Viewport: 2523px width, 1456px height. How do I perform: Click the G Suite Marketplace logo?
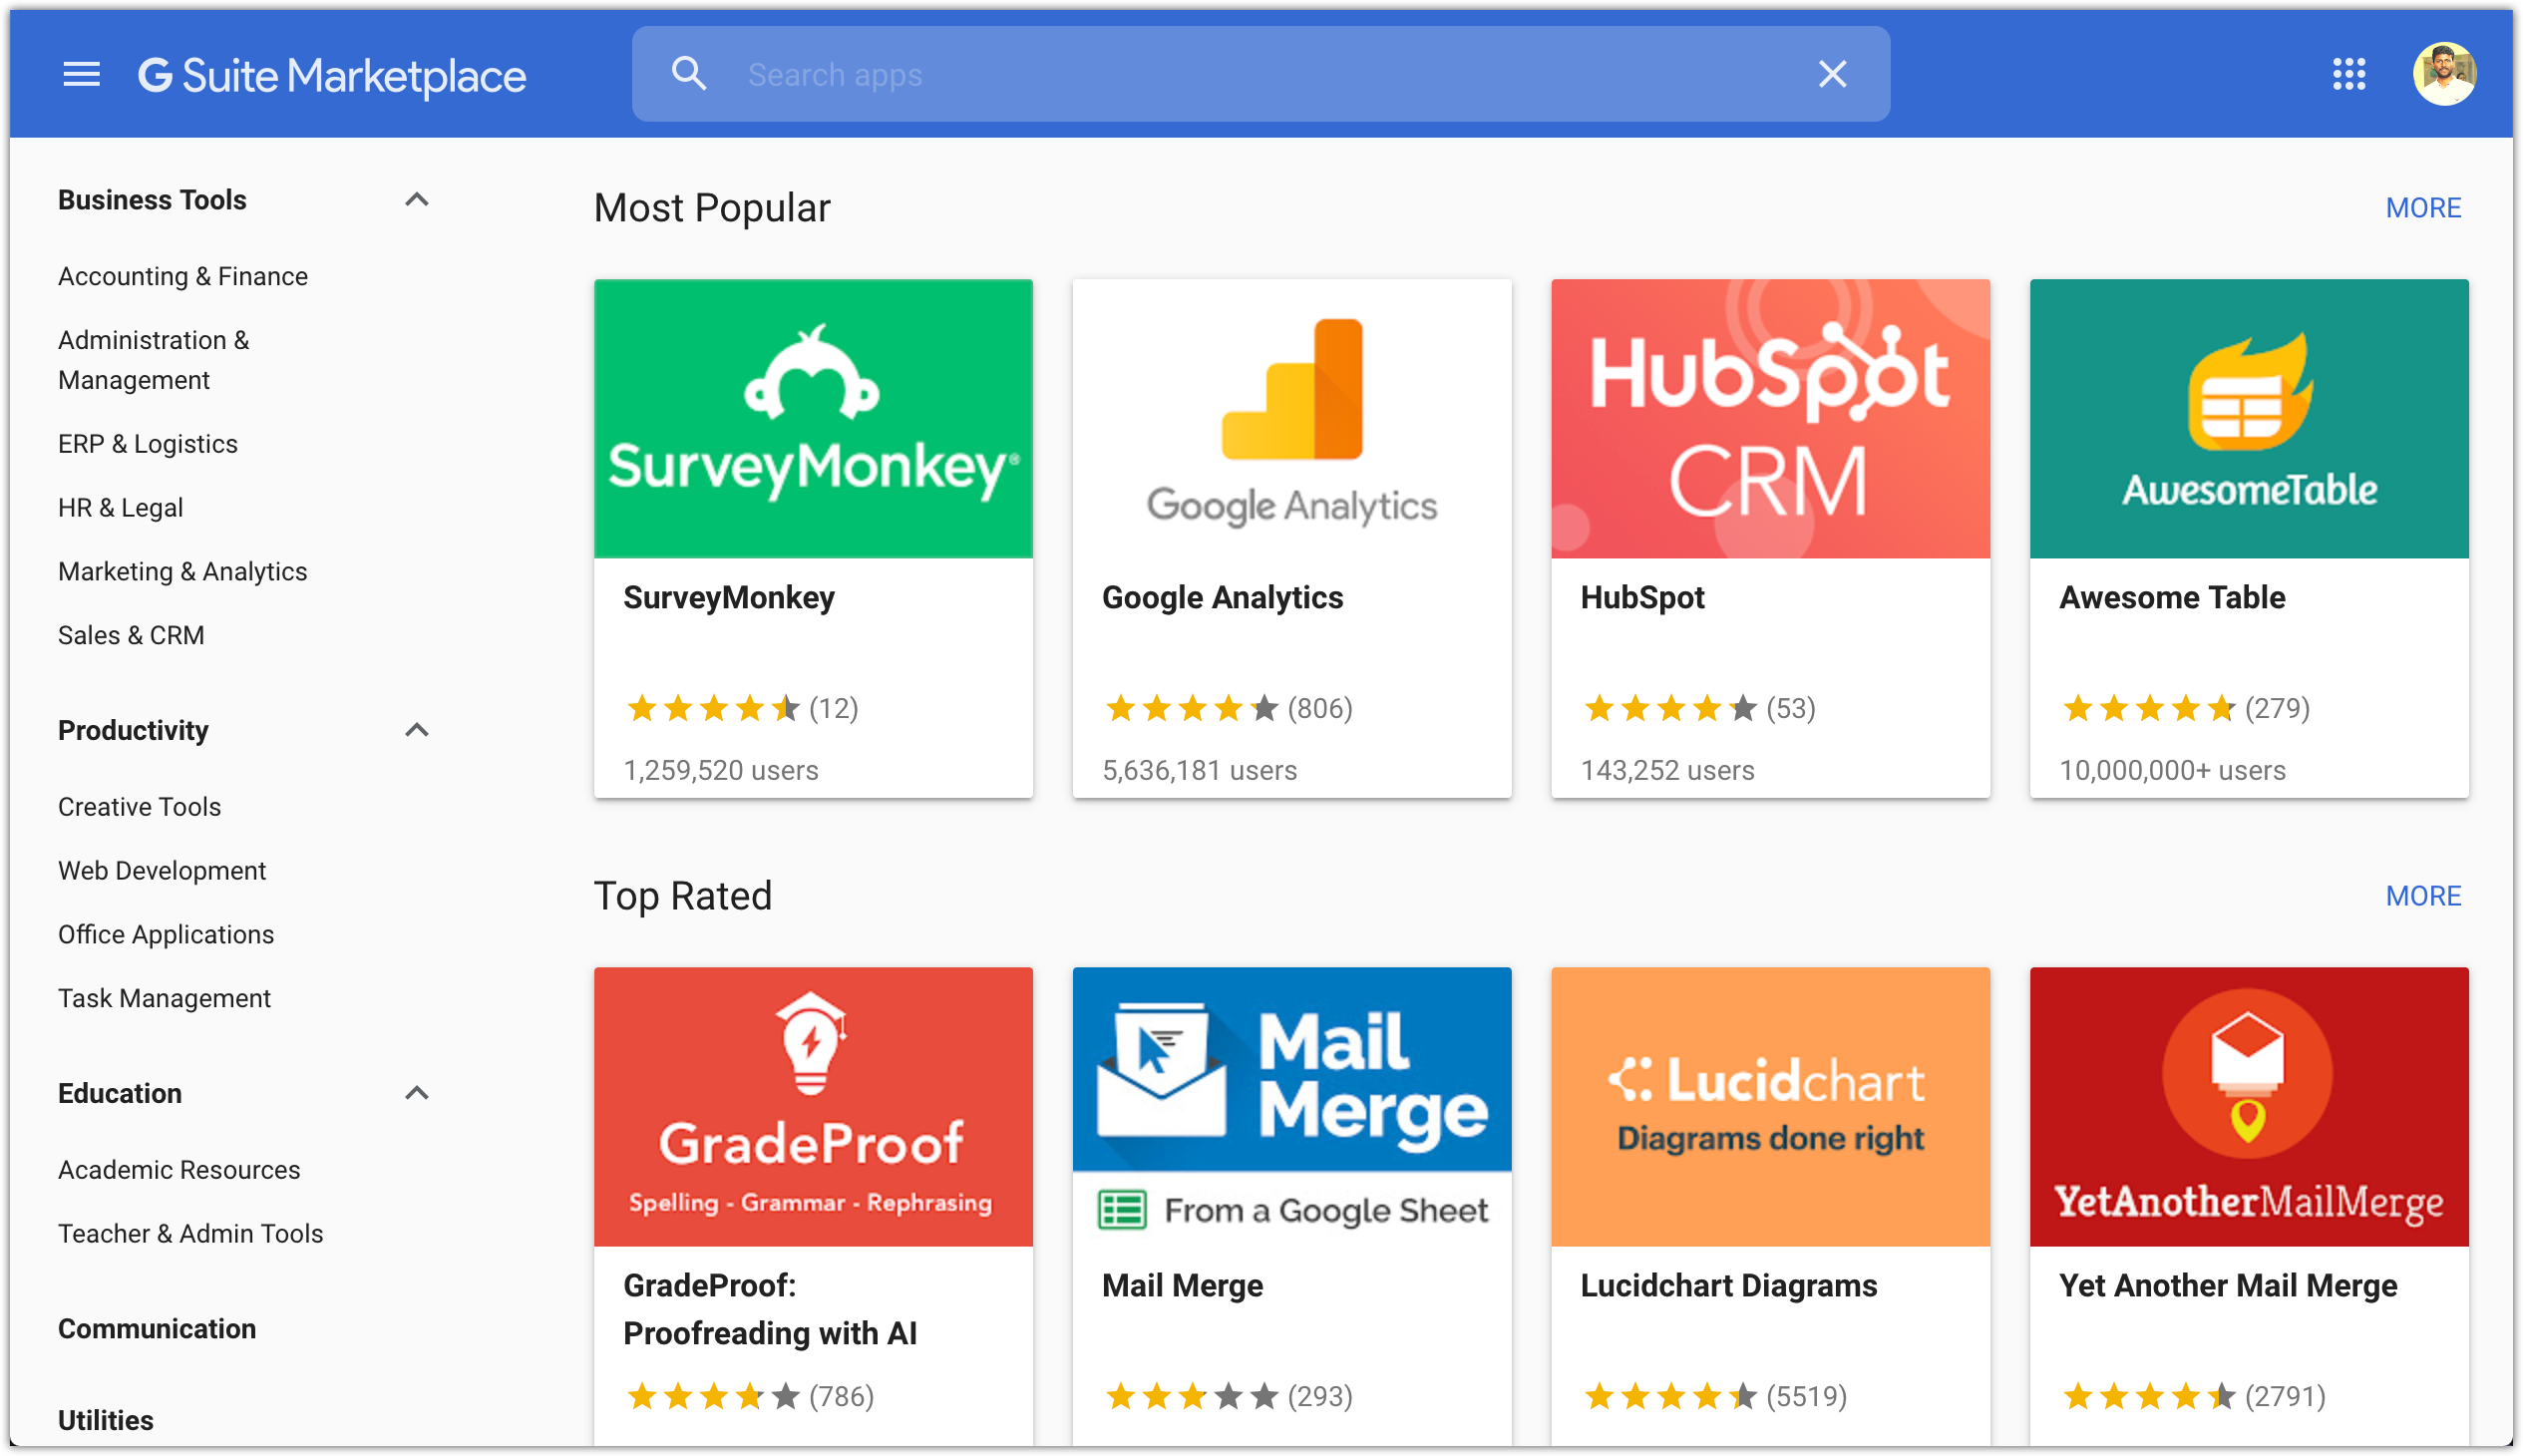pyautogui.click(x=332, y=76)
